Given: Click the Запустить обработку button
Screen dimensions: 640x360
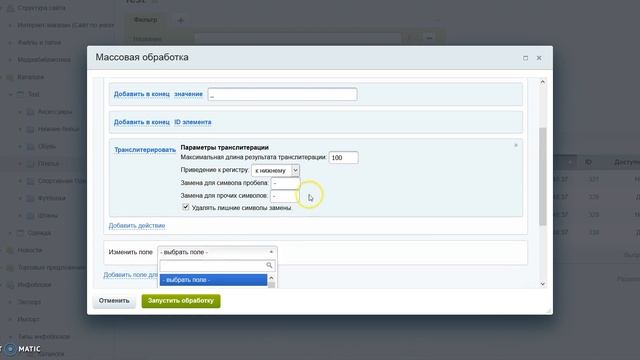Looking at the screenshot, I should 181,301.
